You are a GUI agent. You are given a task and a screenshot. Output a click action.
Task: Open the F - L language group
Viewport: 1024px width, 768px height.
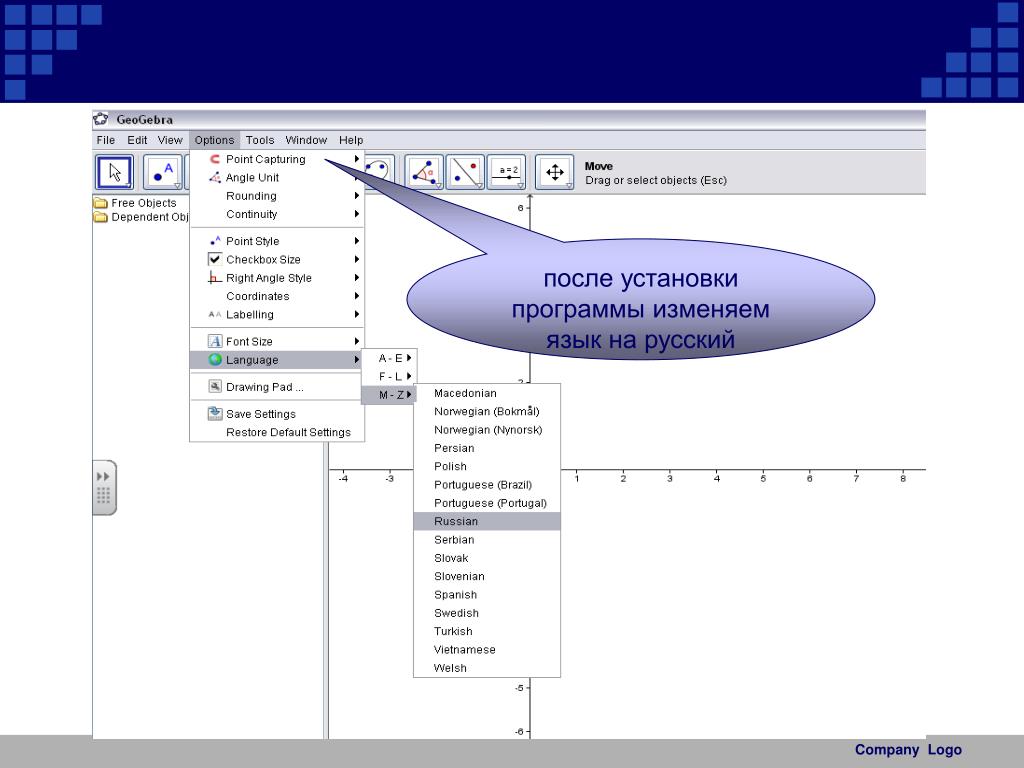(x=389, y=376)
